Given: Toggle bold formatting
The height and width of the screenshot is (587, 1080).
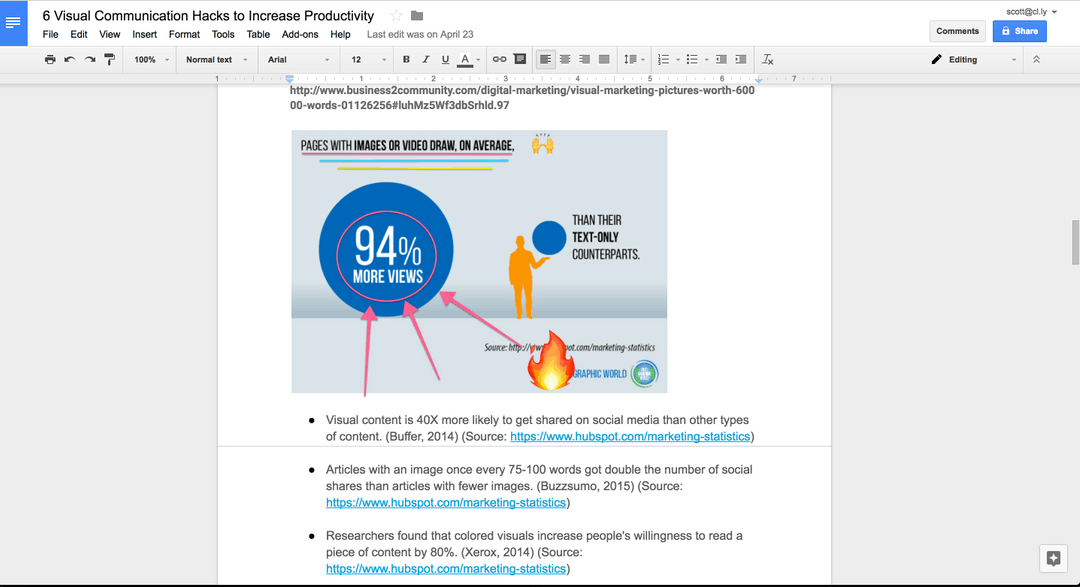Looking at the screenshot, I should pyautogui.click(x=406, y=60).
